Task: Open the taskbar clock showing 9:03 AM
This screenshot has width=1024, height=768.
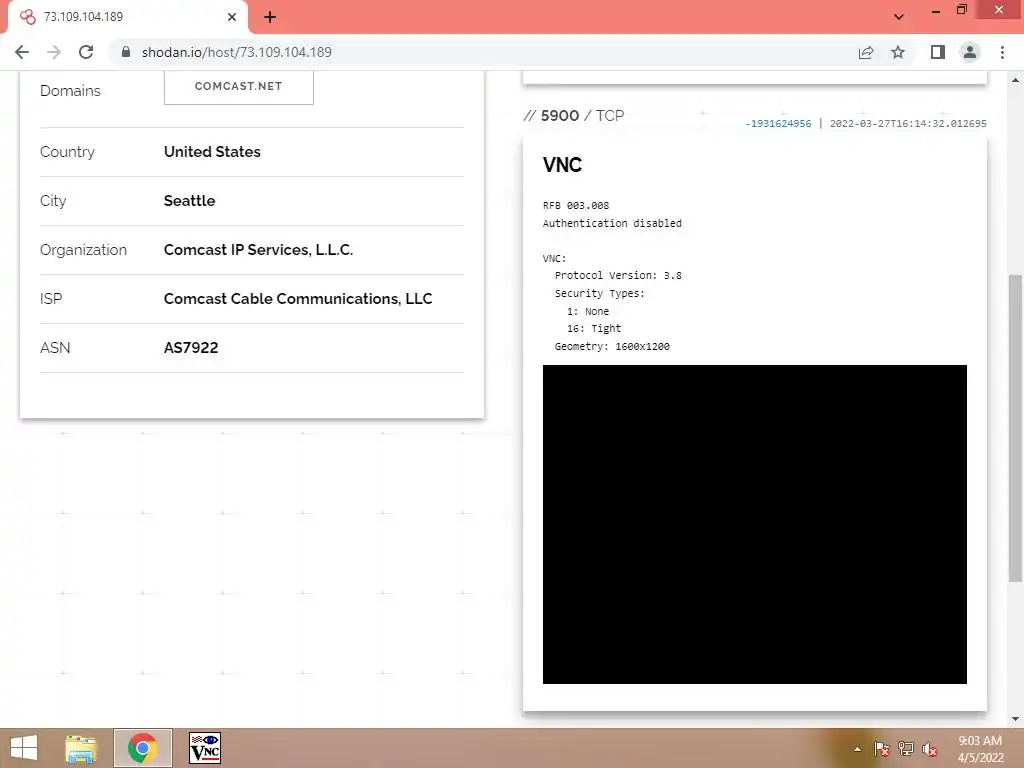Action: pos(980,749)
